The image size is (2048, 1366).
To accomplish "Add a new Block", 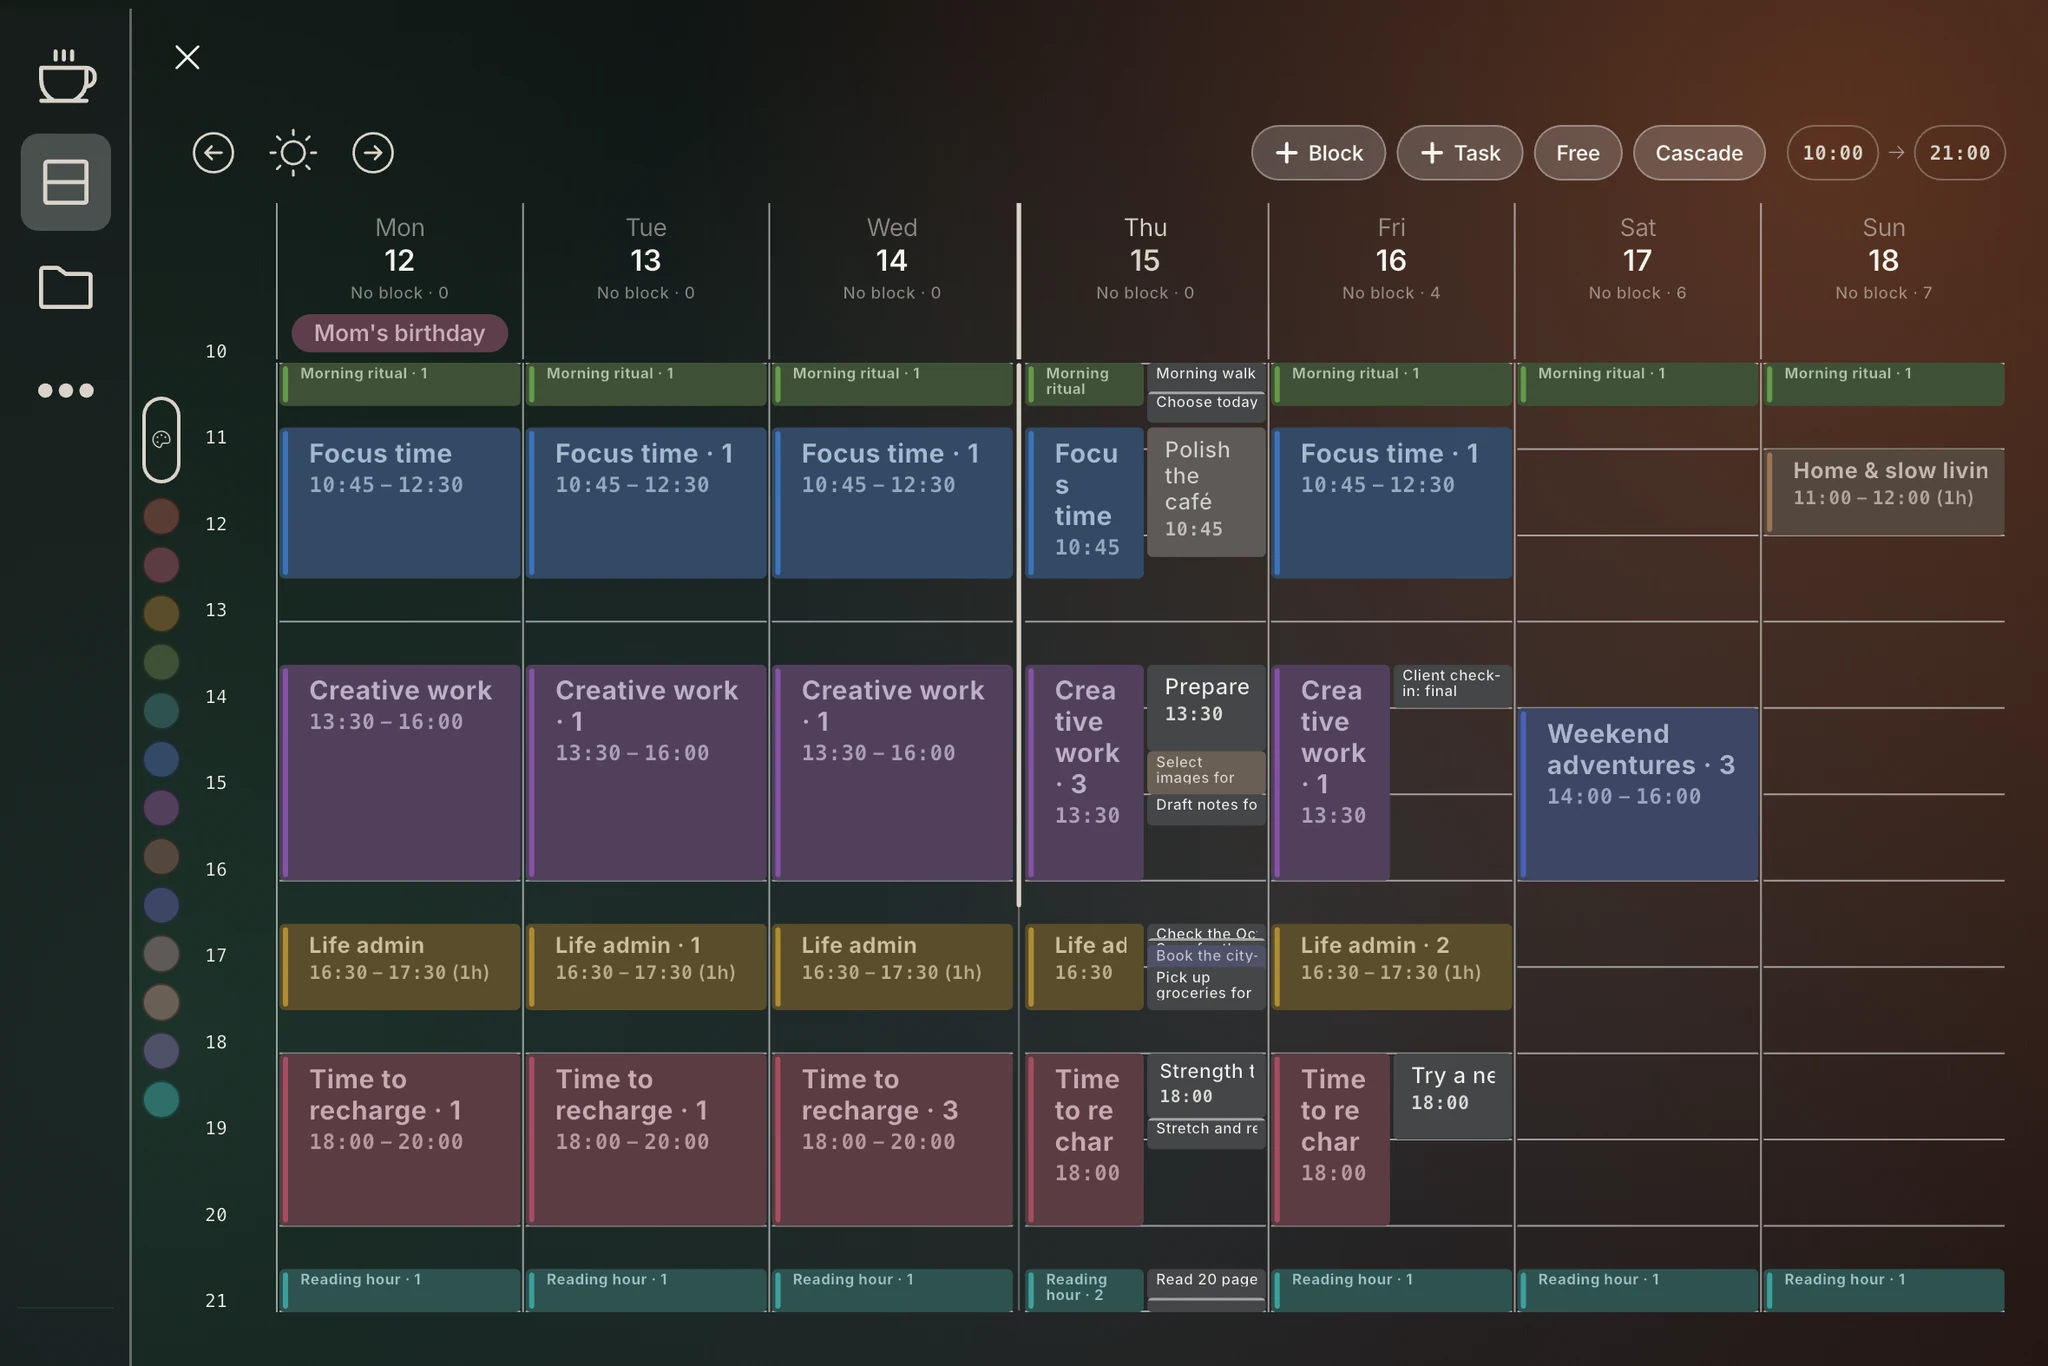I will click(x=1318, y=153).
